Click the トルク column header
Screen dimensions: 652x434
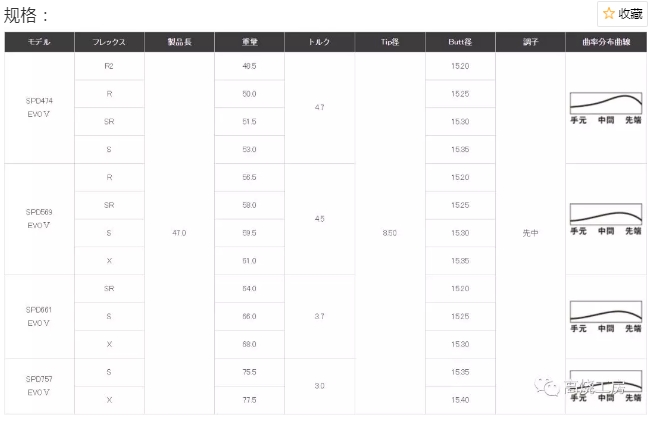[319, 43]
